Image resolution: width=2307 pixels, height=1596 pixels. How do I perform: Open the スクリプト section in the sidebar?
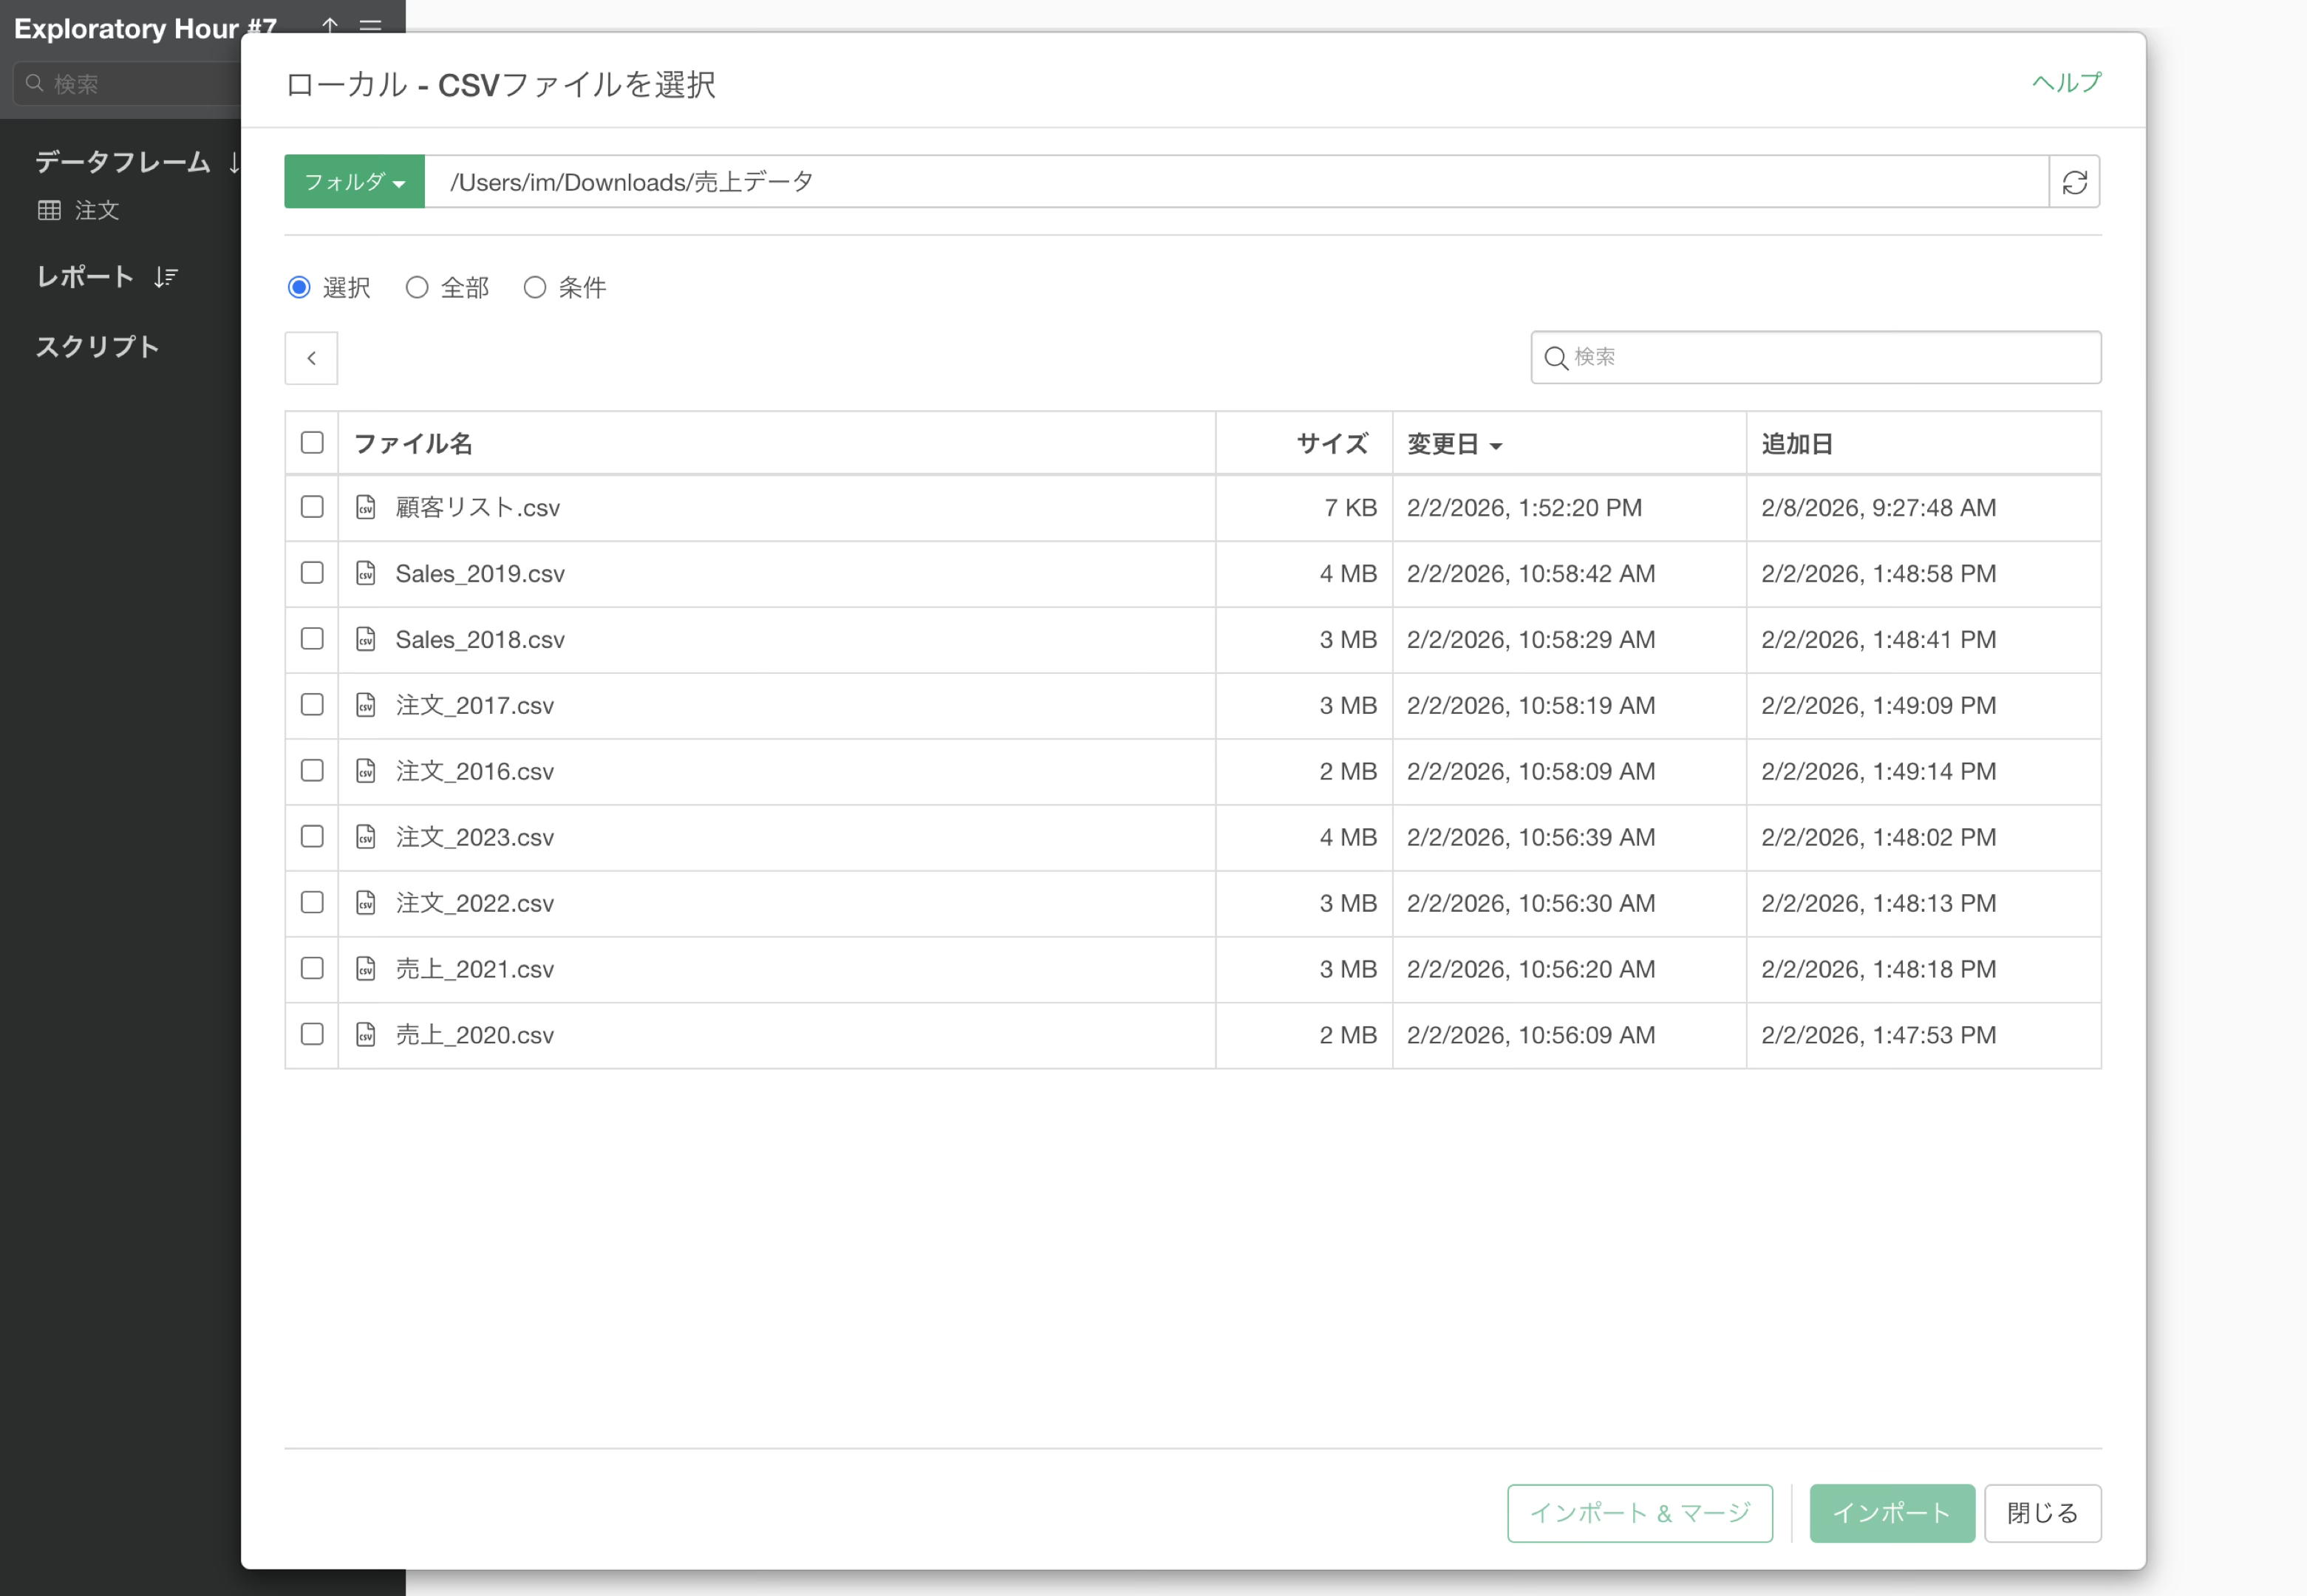click(x=98, y=347)
